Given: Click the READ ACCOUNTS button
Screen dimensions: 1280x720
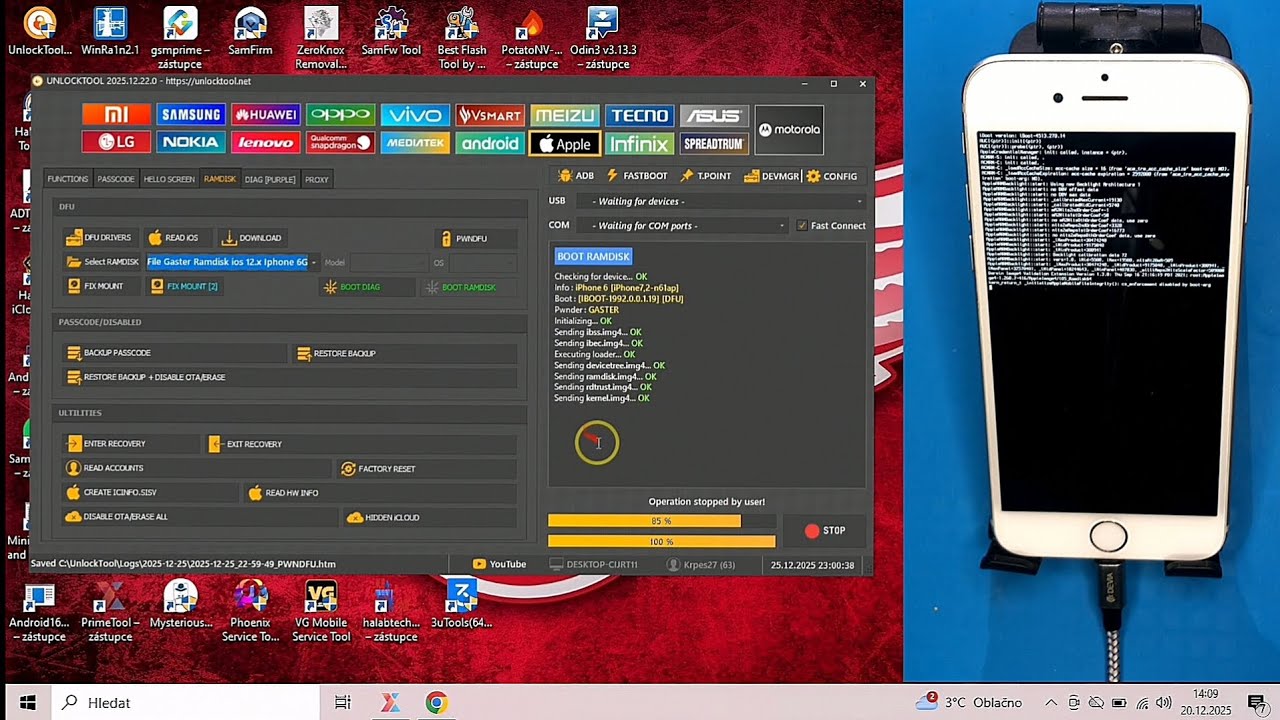Looking at the screenshot, I should pos(196,468).
